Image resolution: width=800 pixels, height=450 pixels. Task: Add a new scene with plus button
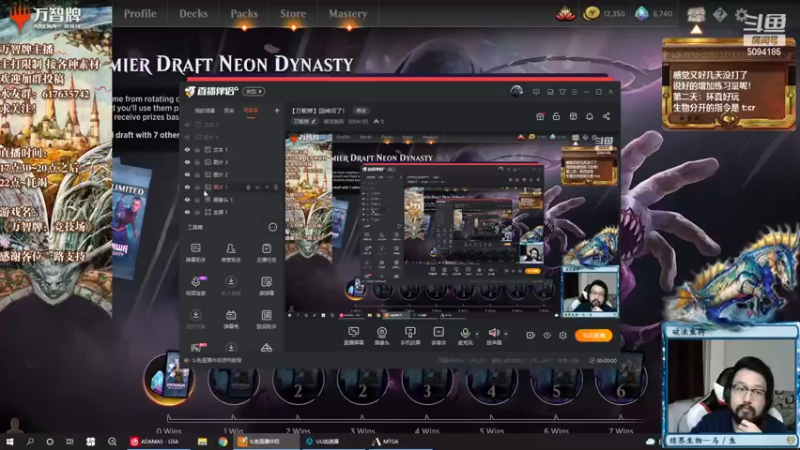[x=277, y=110]
